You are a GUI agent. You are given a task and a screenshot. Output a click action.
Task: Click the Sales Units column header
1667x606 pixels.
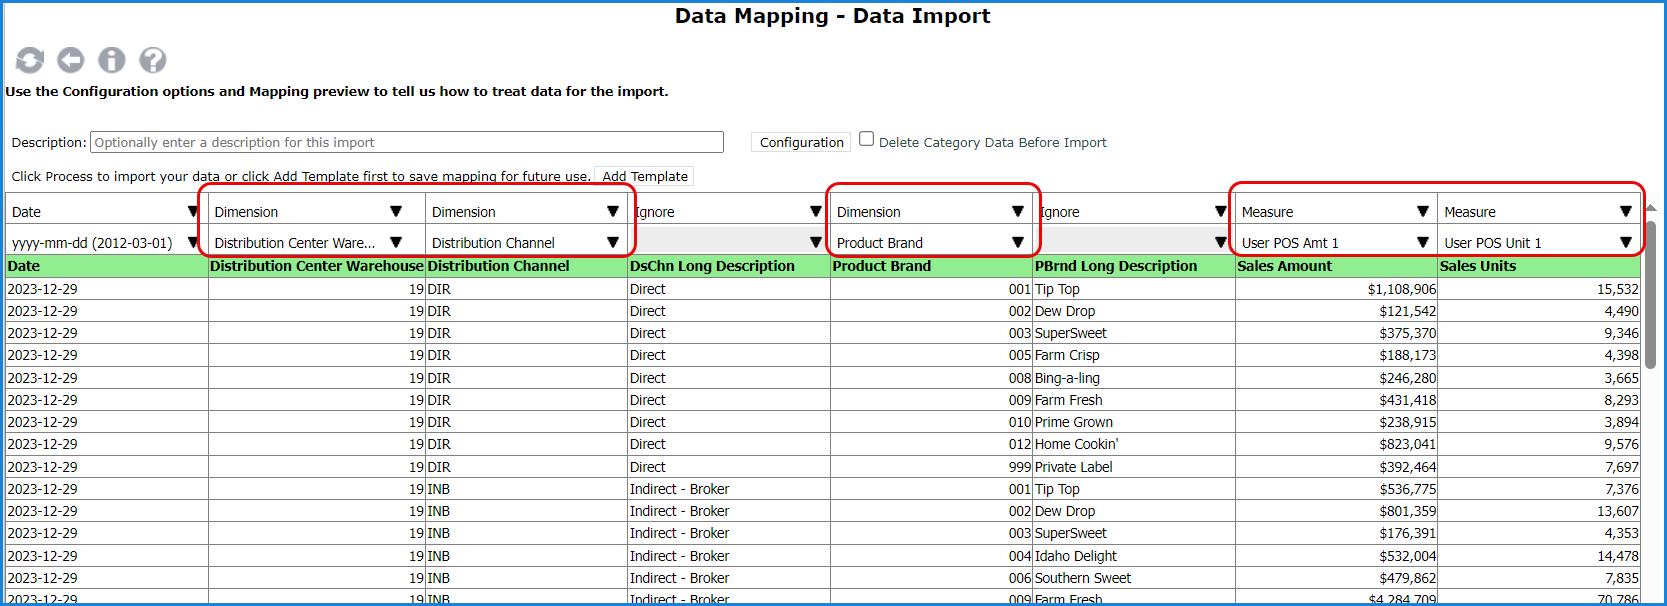[1539, 266]
